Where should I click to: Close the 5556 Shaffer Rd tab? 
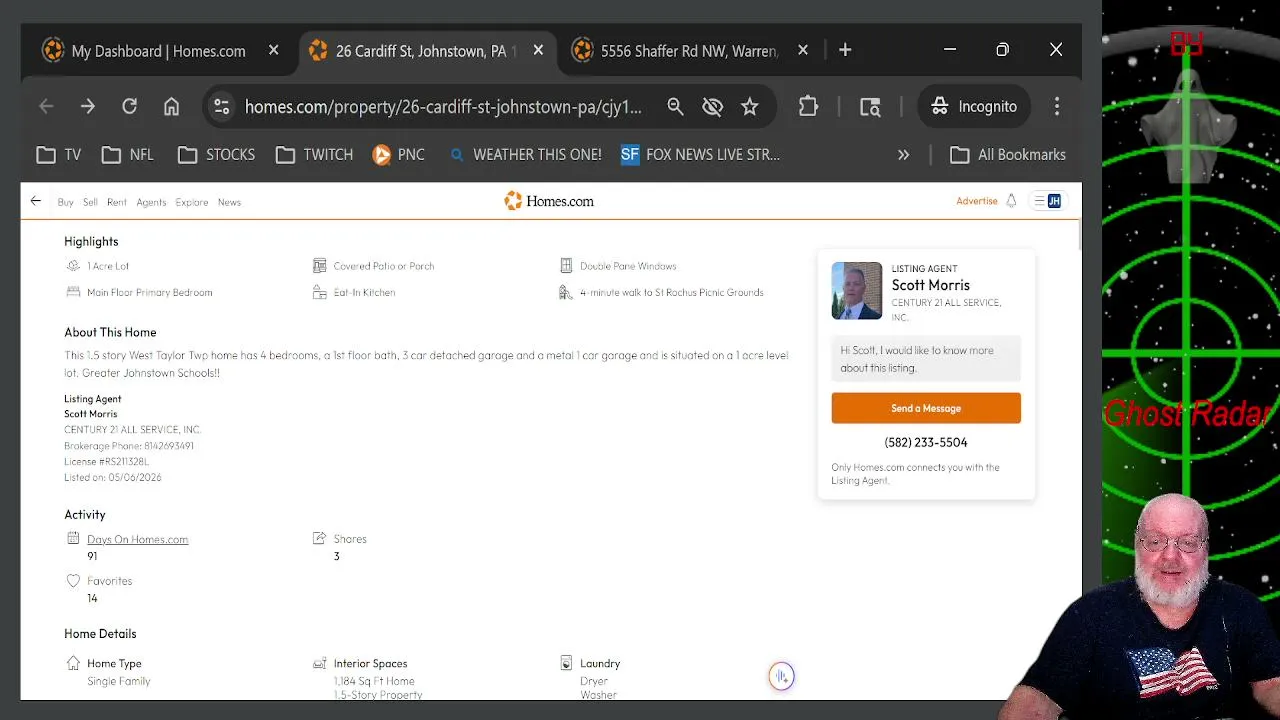[x=803, y=50]
